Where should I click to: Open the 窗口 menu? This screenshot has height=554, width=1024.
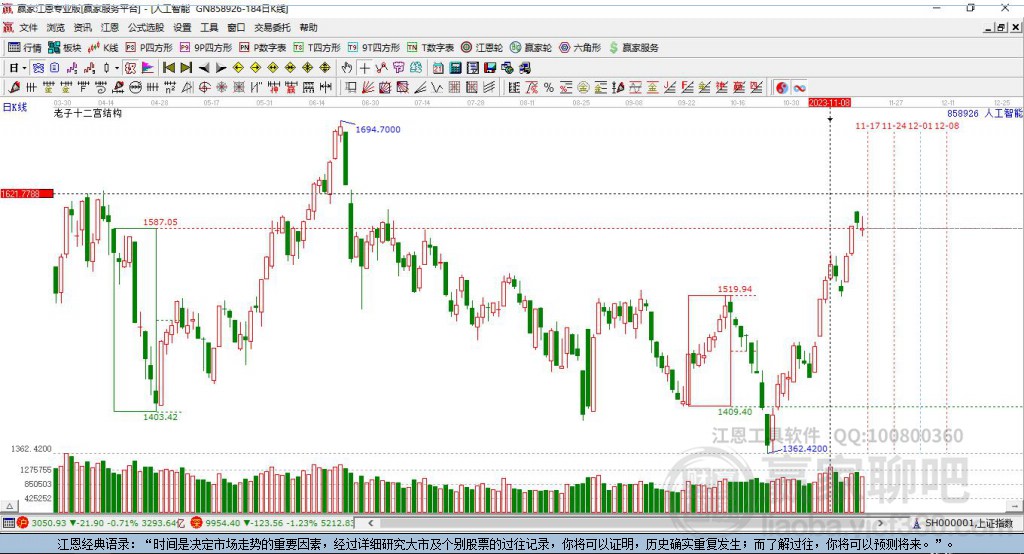(236, 27)
